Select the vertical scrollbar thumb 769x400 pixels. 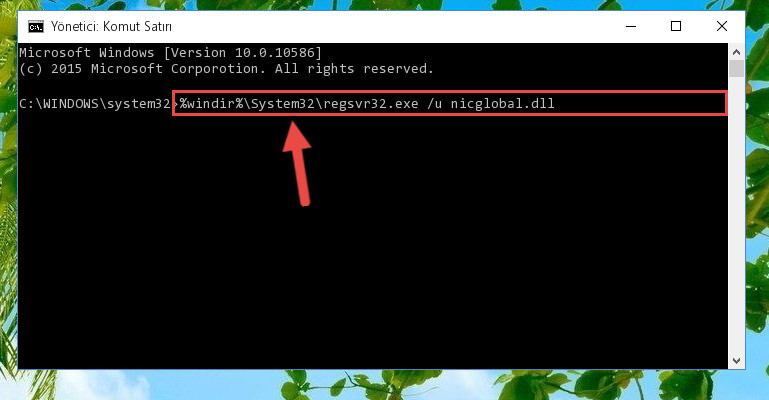736,69
